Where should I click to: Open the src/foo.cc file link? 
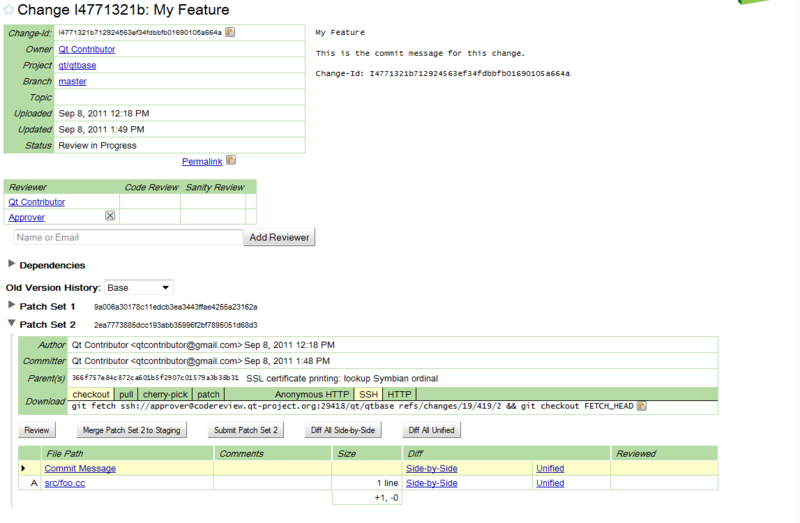(x=66, y=483)
